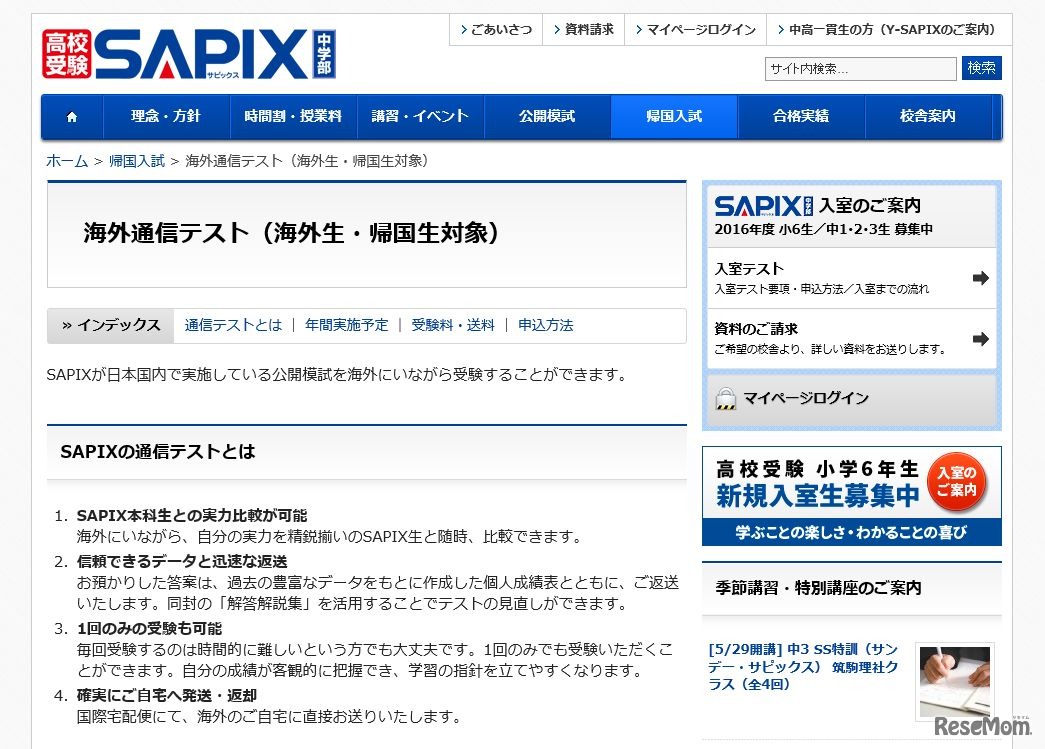Select the home icon in the navigation bar
The width and height of the screenshot is (1045, 749).
(71, 116)
